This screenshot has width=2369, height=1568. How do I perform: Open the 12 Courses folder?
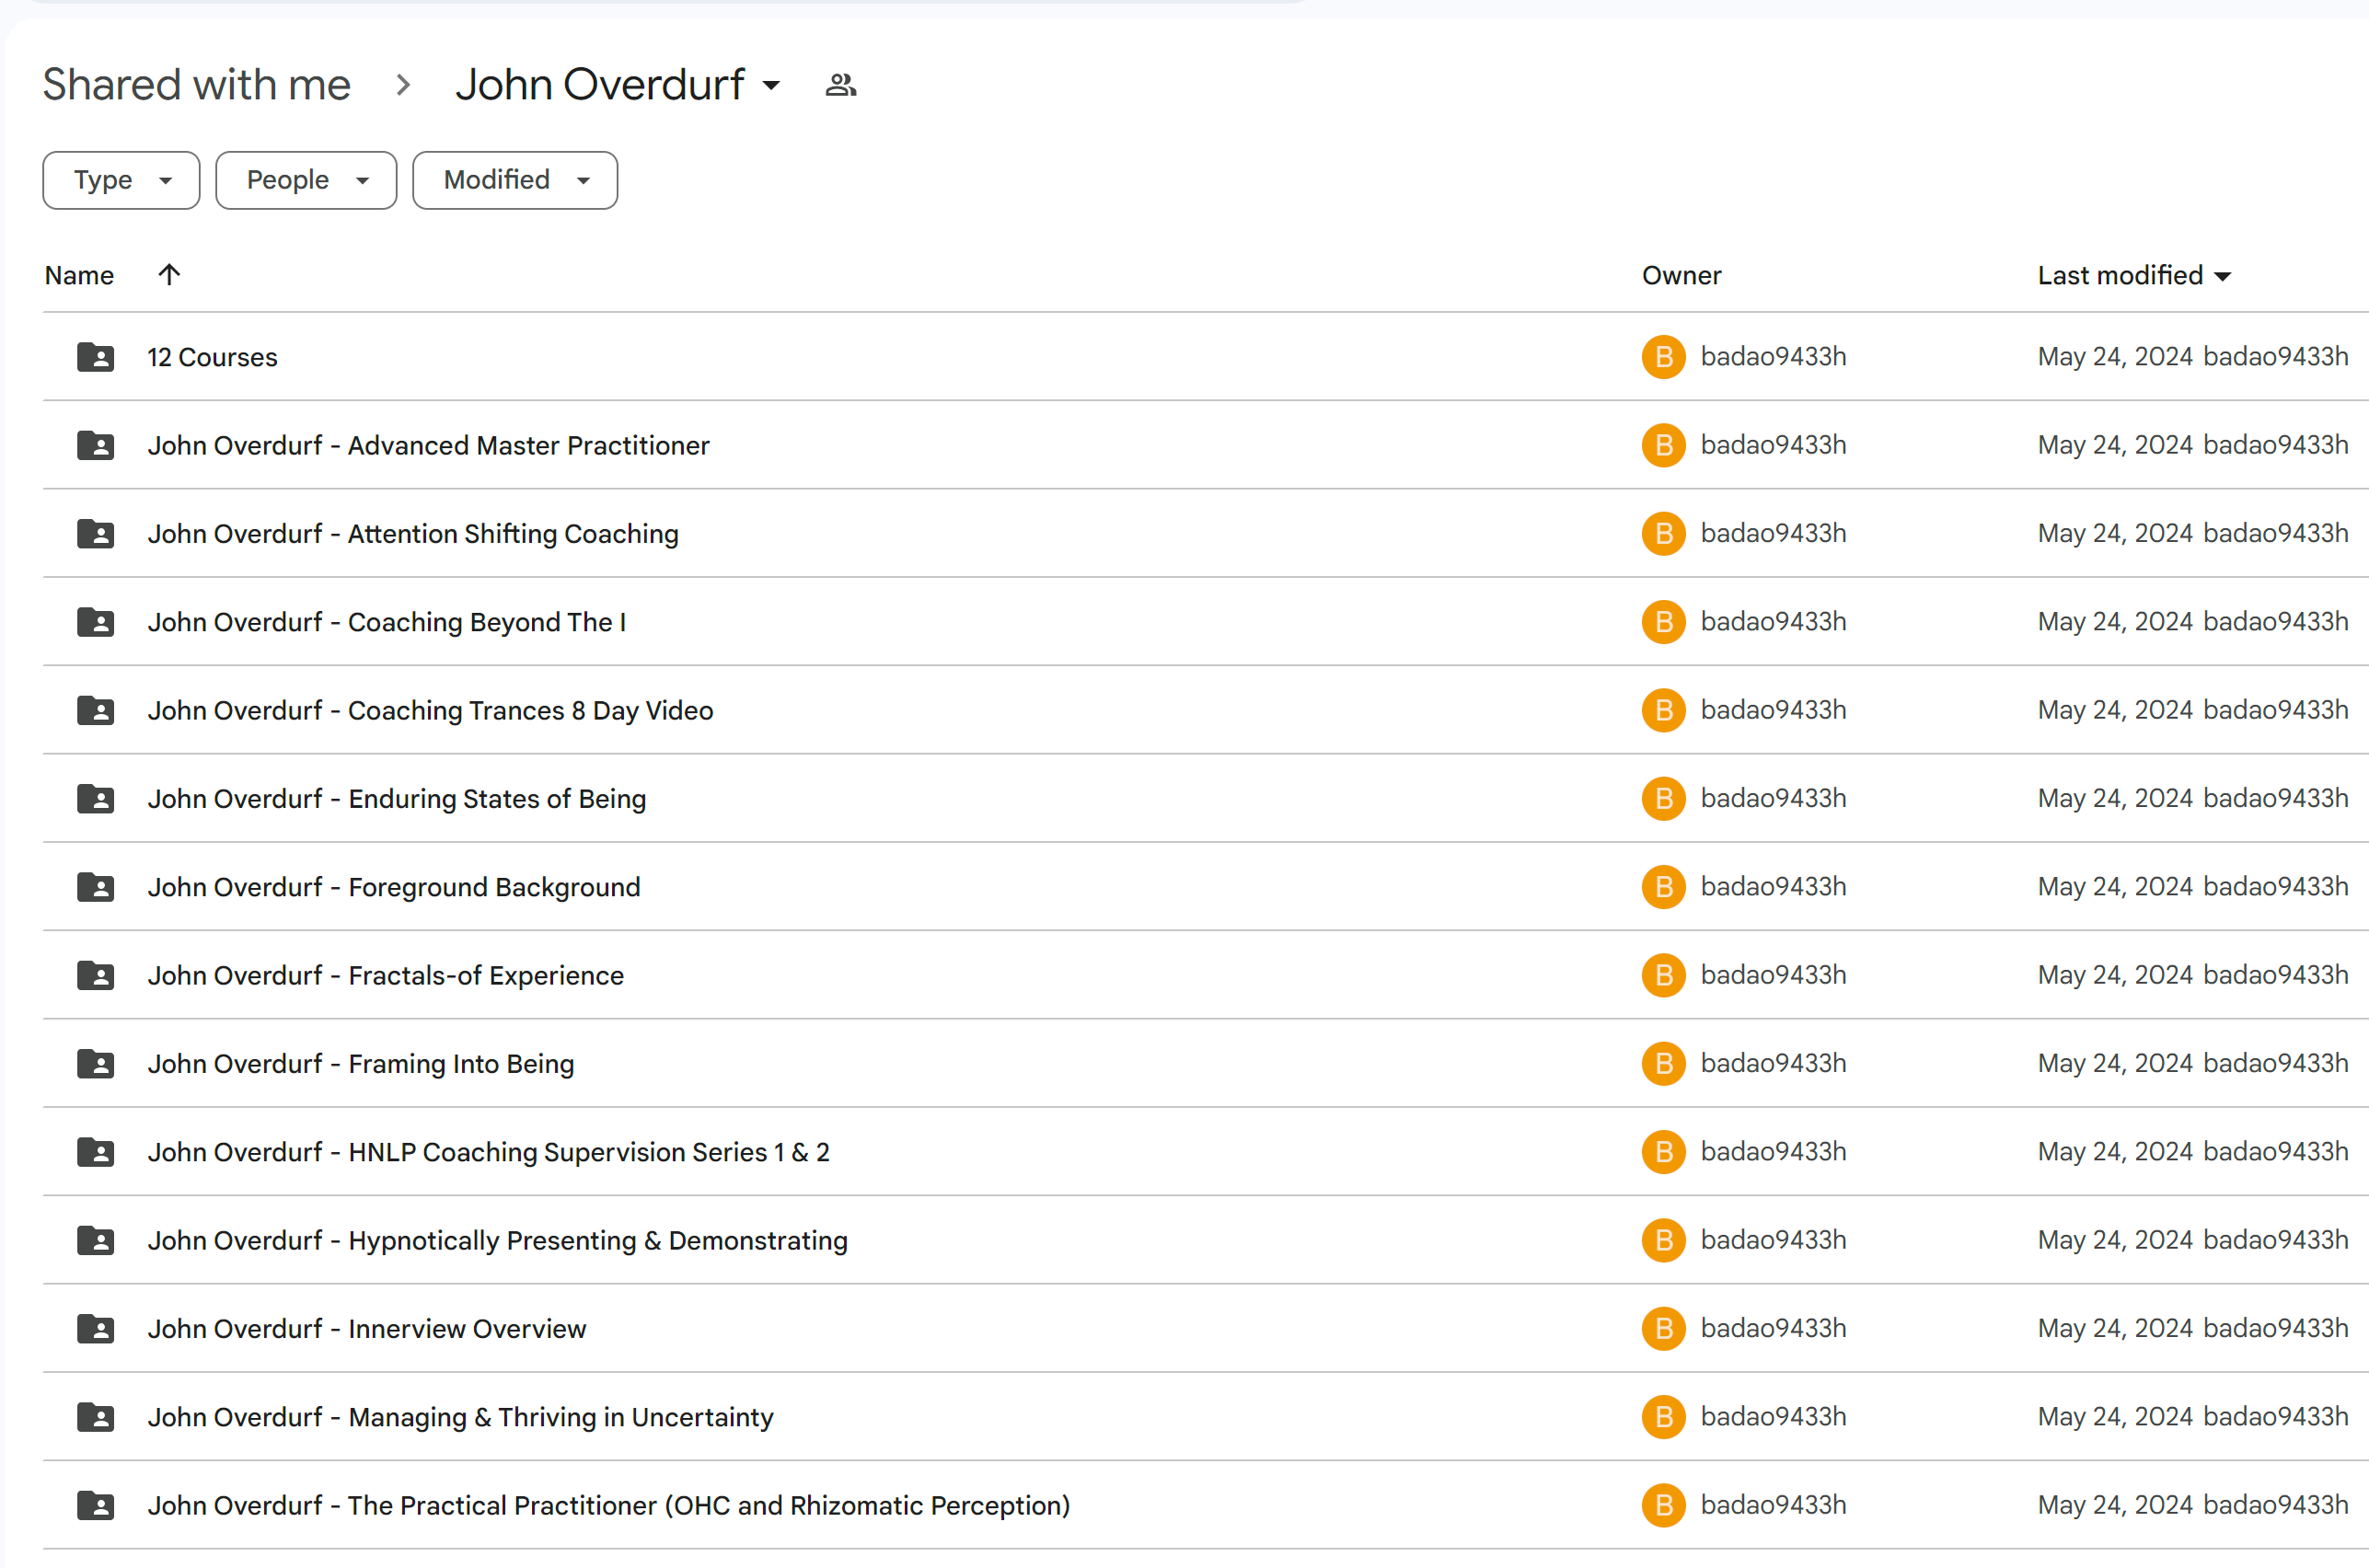(x=212, y=357)
